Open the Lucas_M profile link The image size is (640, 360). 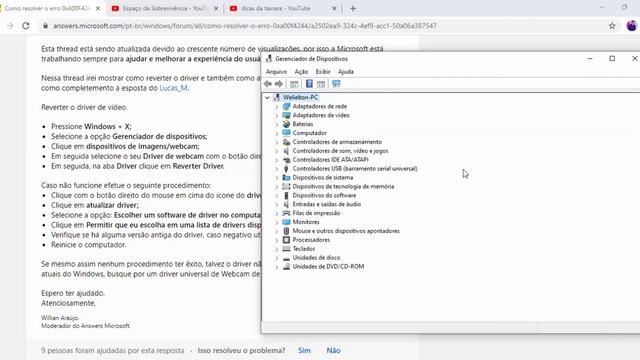coord(173,88)
